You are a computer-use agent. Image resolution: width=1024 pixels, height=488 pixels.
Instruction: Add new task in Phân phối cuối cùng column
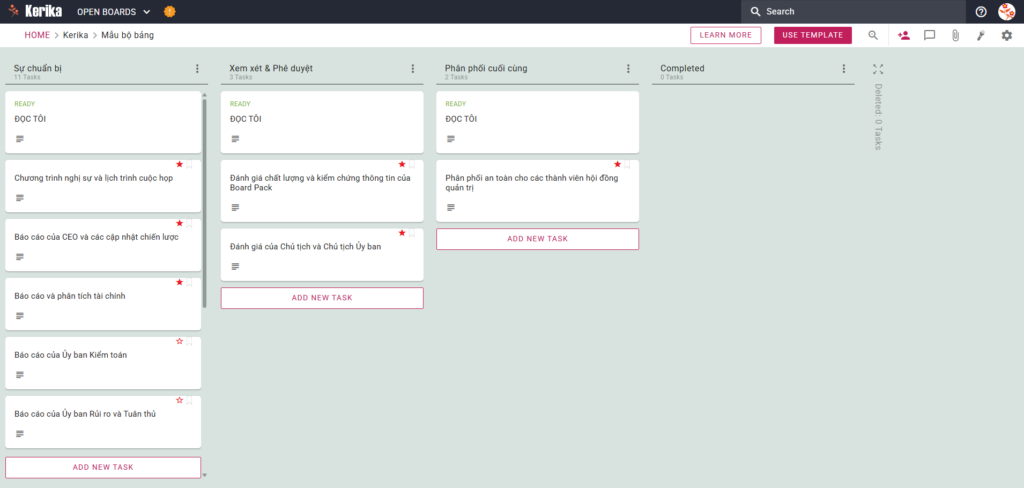(x=537, y=239)
